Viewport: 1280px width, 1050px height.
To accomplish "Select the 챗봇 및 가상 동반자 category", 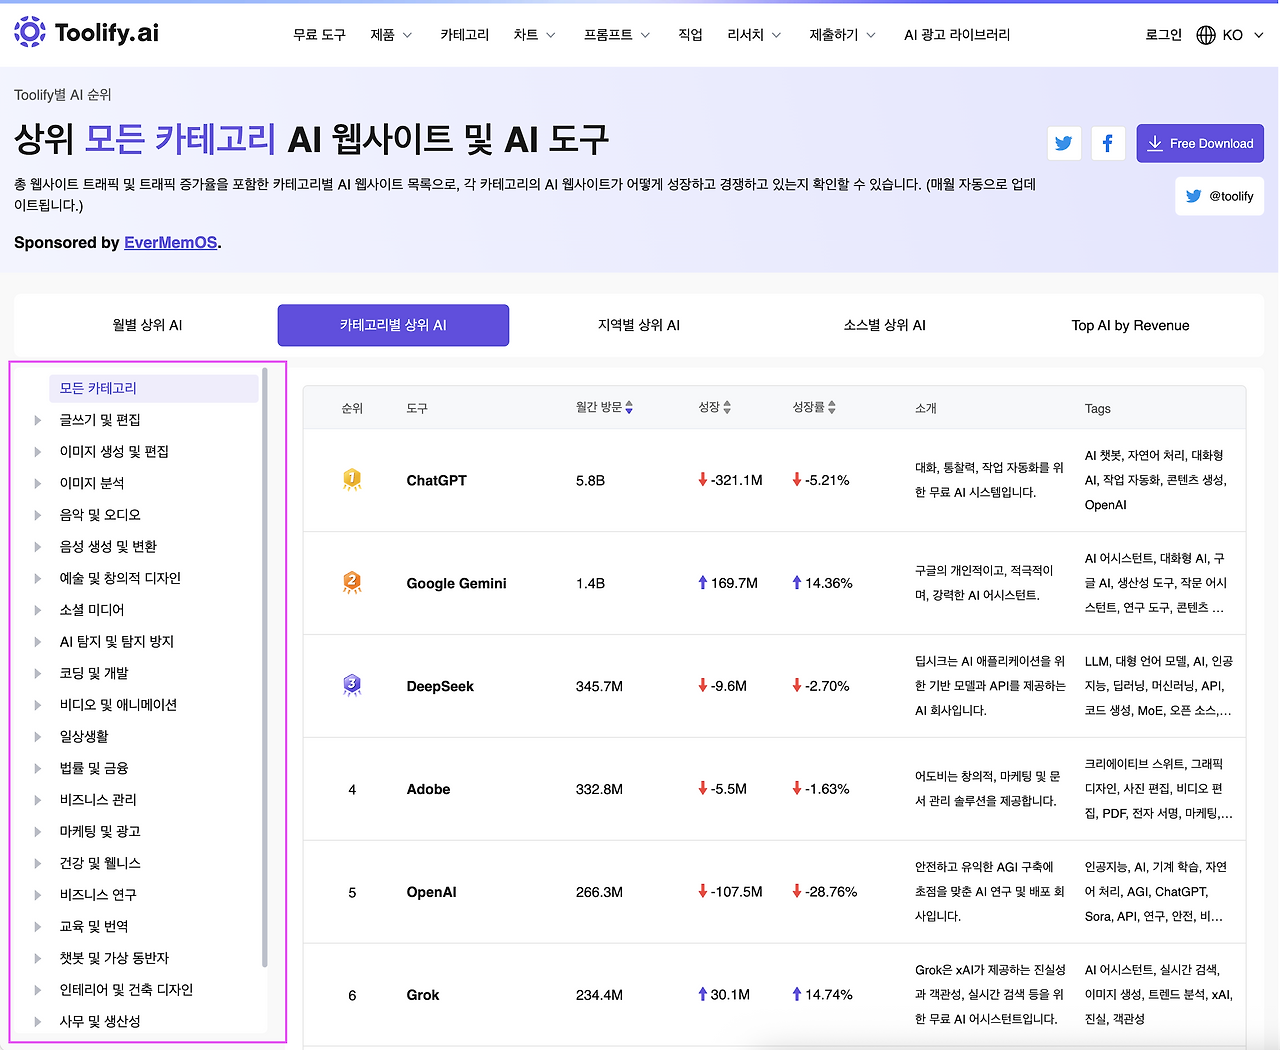I will (x=114, y=958).
